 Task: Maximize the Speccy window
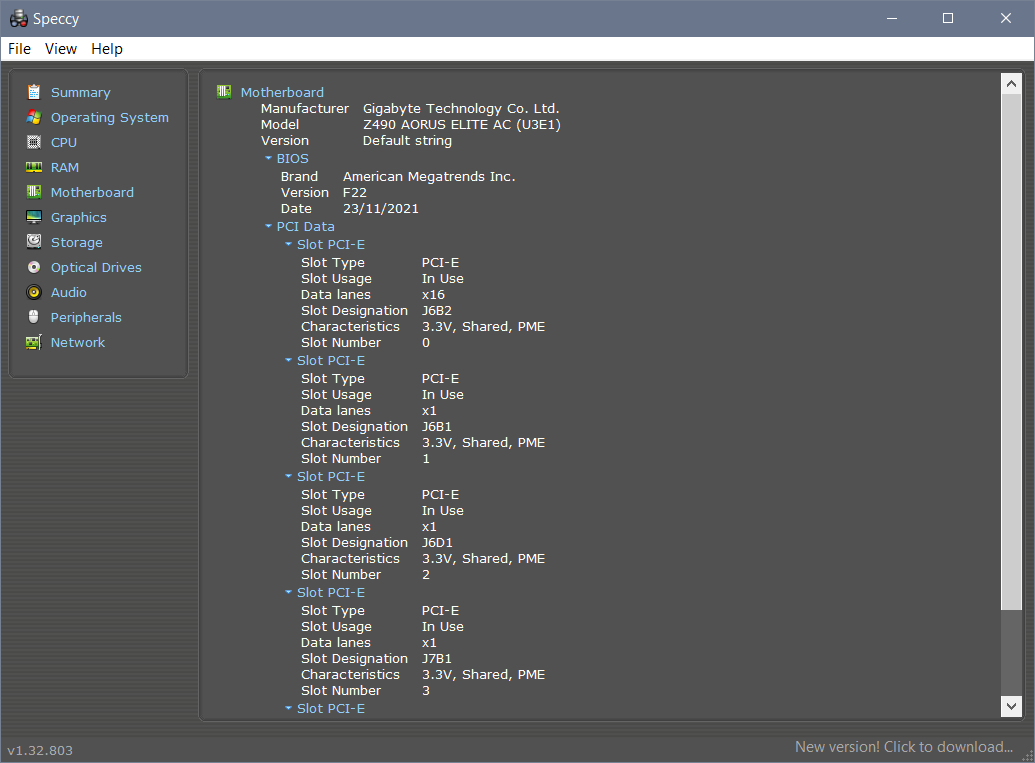point(948,18)
